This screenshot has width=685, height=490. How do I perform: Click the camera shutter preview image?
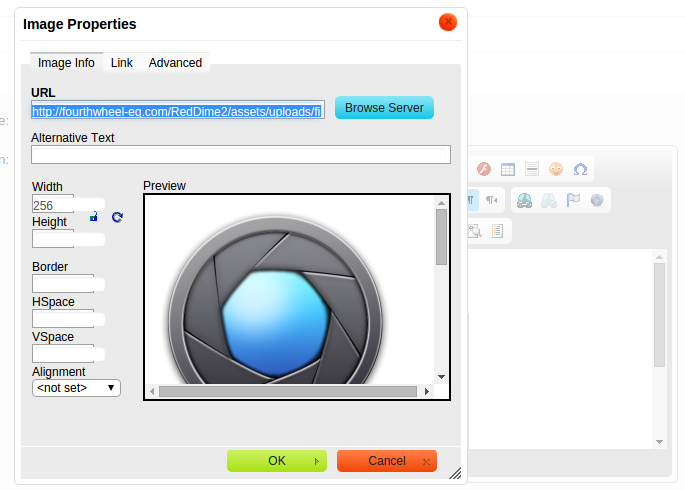[276, 300]
